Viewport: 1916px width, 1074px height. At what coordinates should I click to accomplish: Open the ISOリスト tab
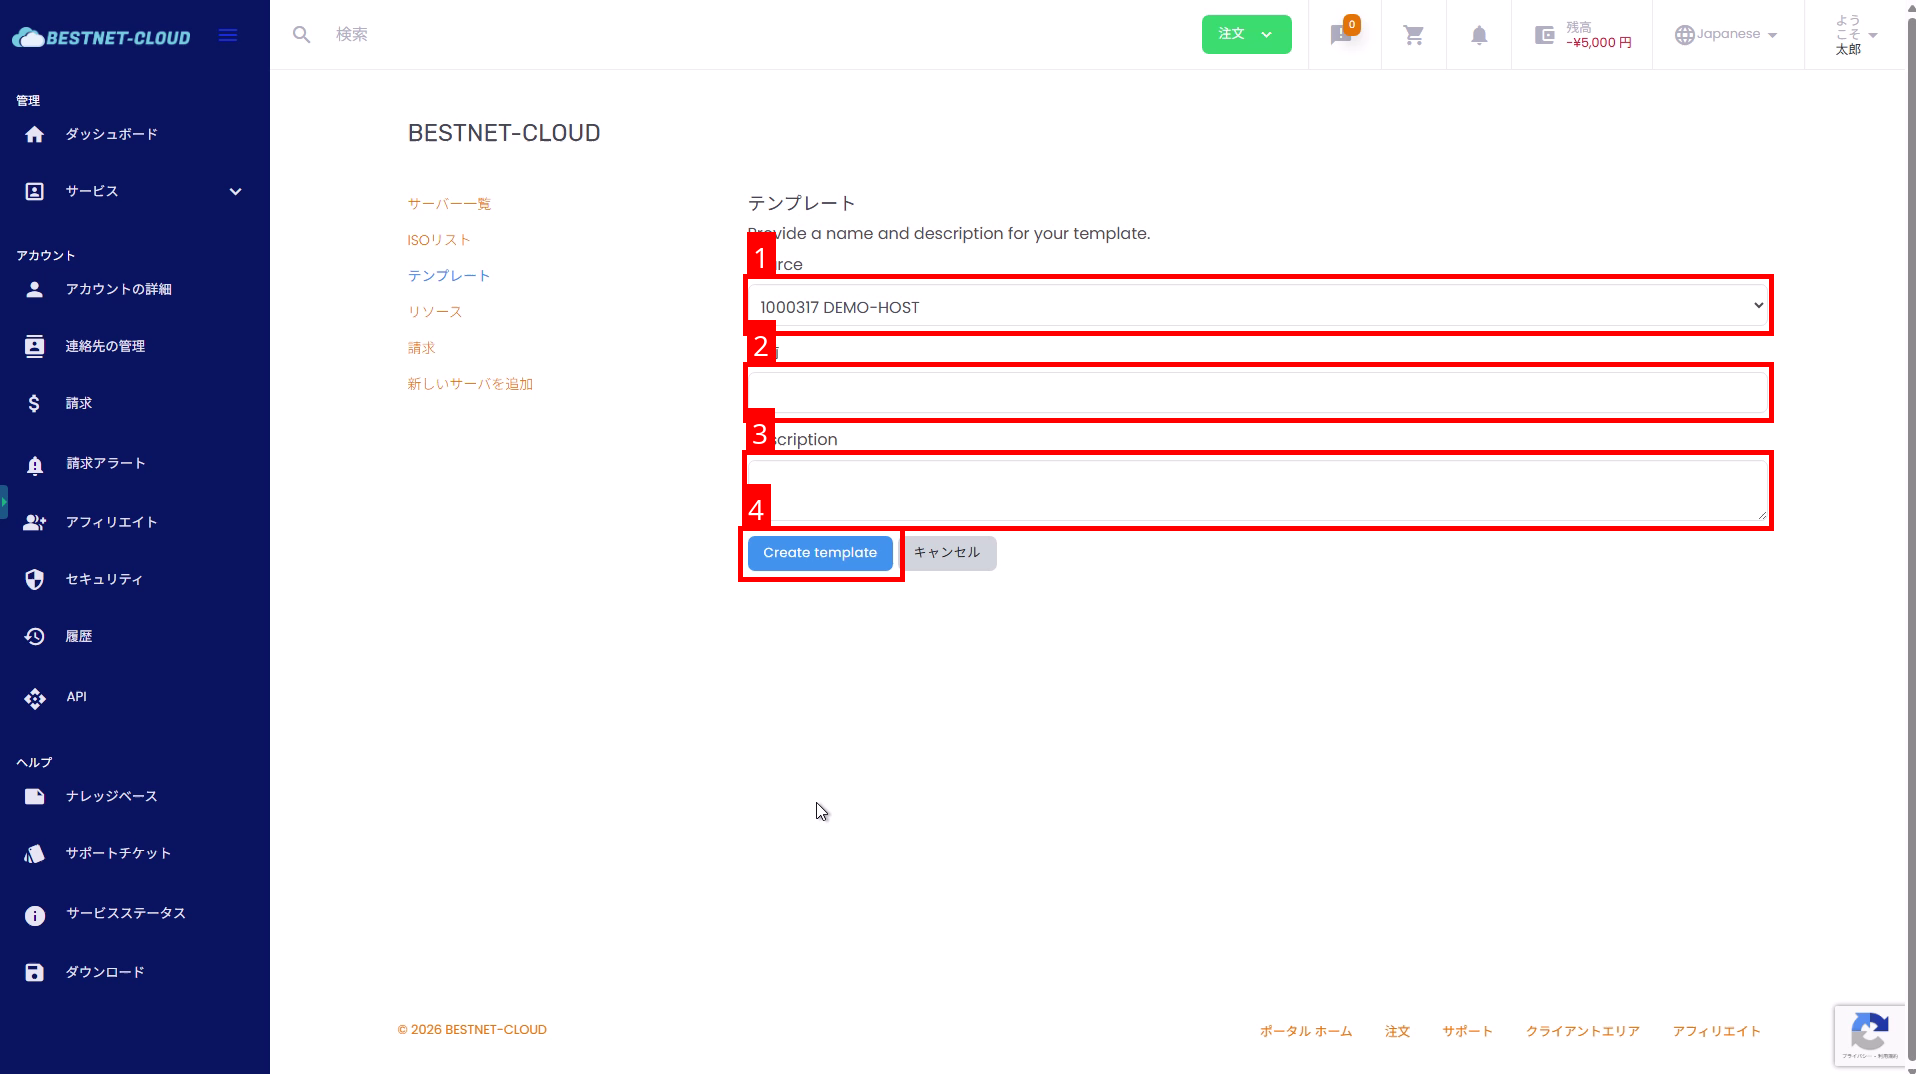coord(438,240)
